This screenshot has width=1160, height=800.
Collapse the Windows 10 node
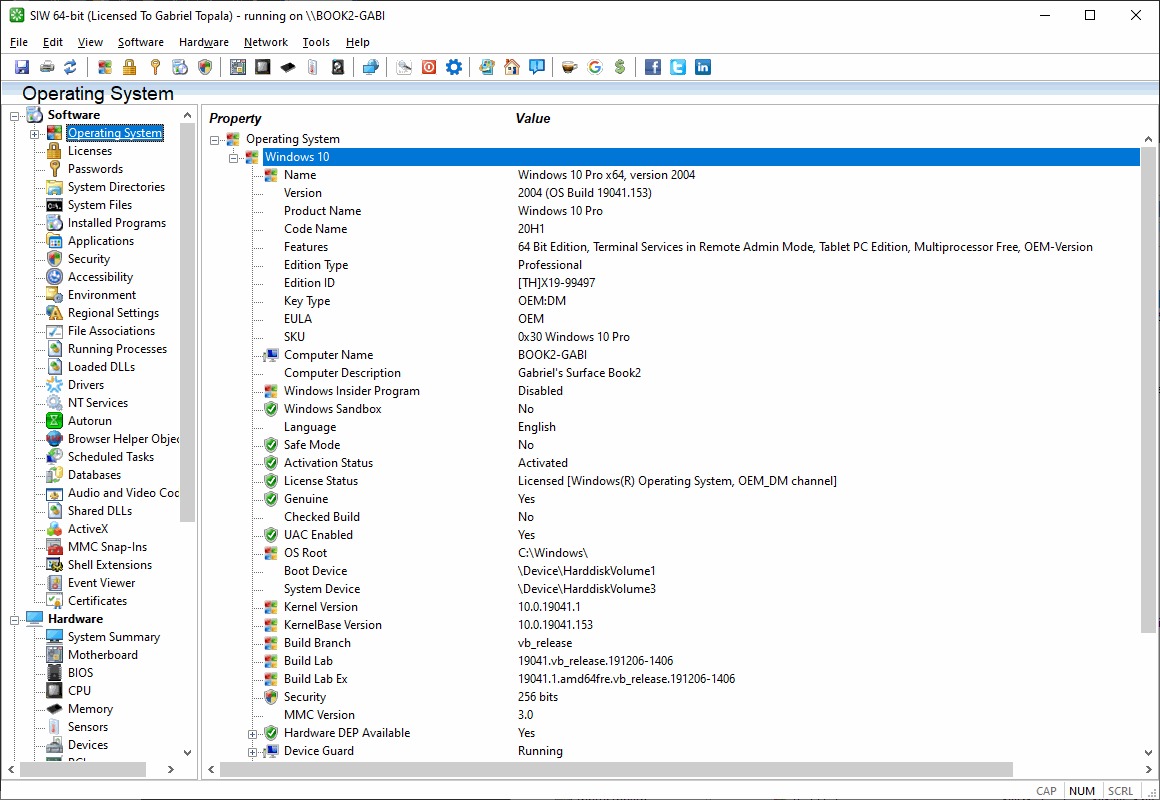click(234, 158)
